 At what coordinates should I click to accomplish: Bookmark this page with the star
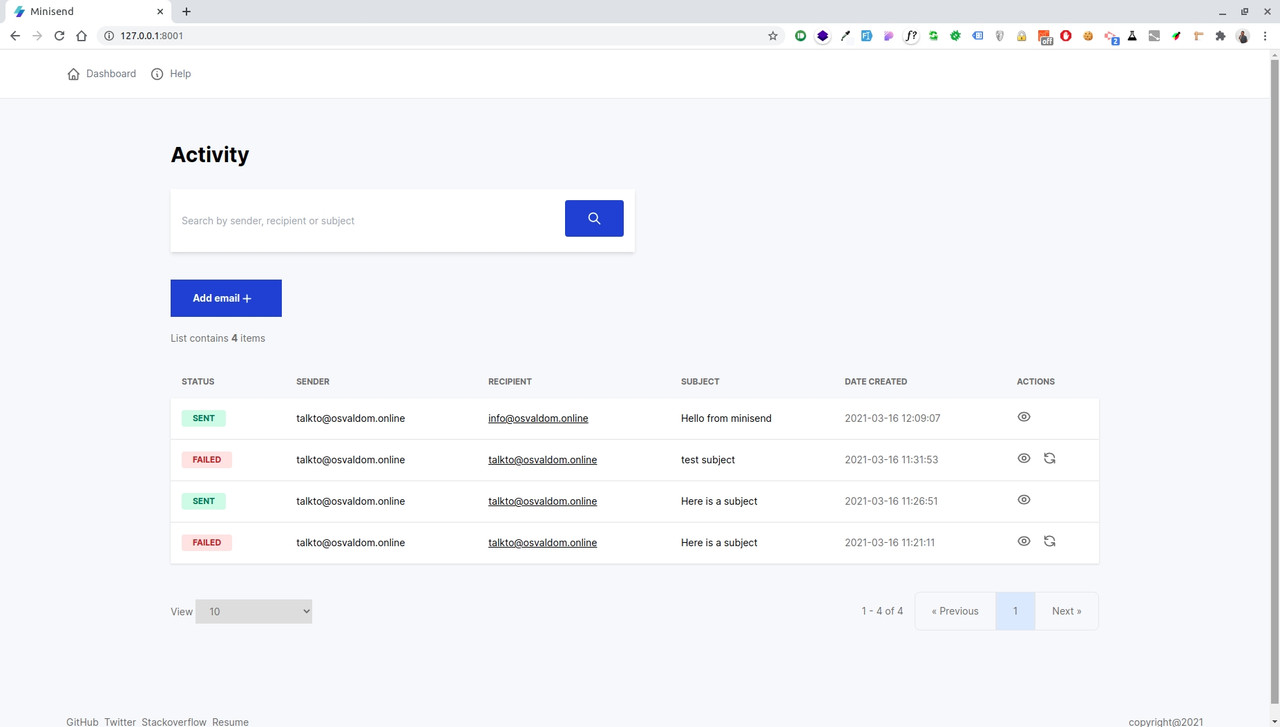click(773, 36)
